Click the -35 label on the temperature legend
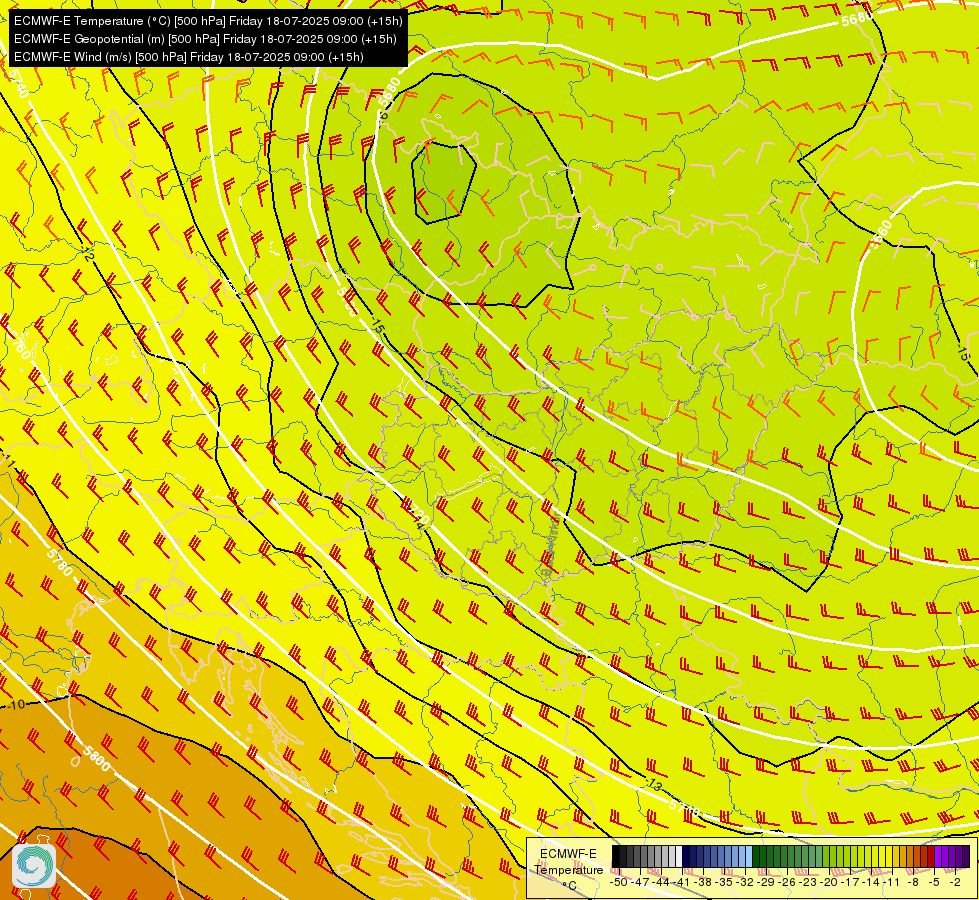This screenshot has height=900, width=979. [726, 882]
